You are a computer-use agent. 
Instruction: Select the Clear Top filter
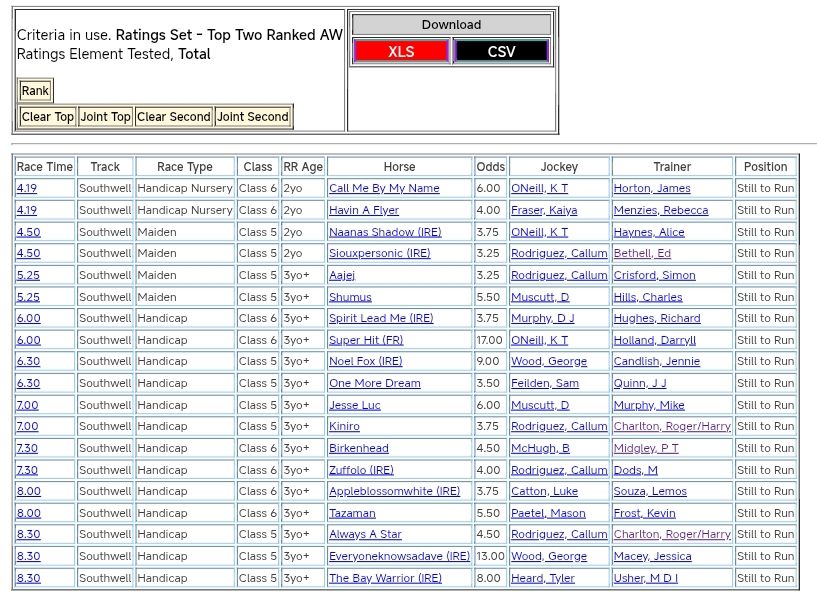point(48,117)
